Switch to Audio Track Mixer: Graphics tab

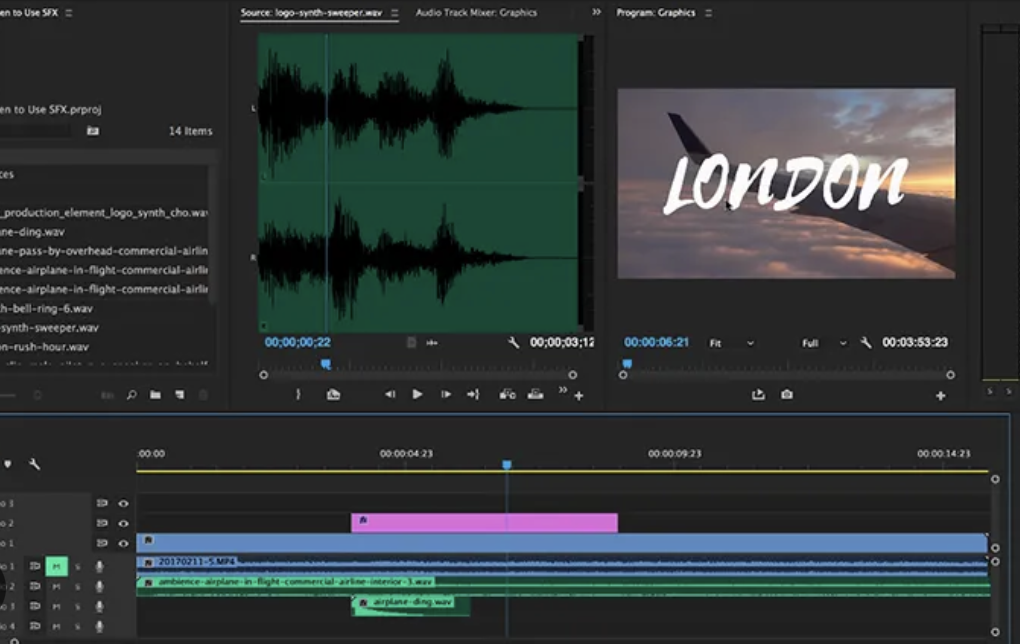coord(476,12)
